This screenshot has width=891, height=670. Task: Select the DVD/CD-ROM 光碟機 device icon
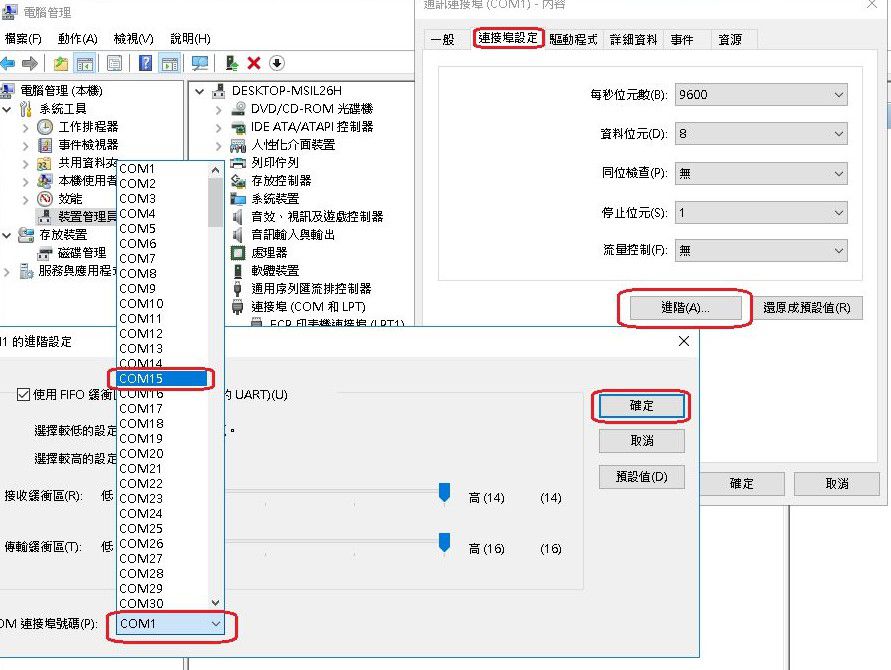tap(240, 107)
